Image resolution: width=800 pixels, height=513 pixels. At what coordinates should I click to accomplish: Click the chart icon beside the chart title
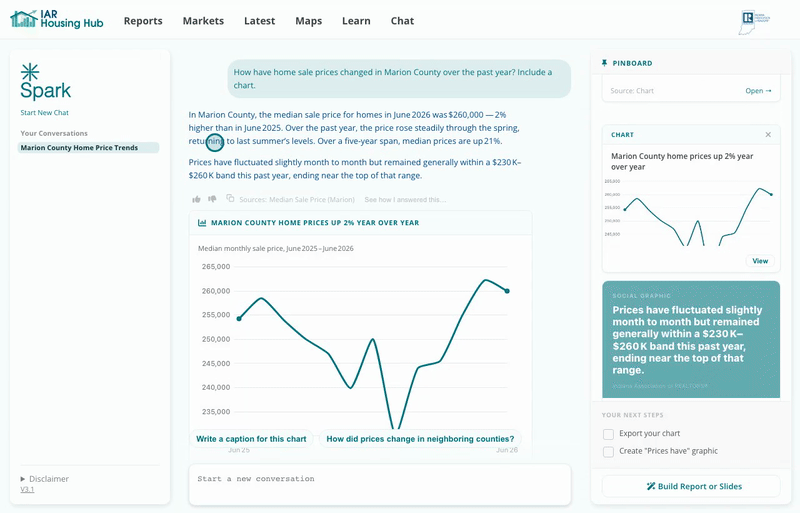click(202, 223)
